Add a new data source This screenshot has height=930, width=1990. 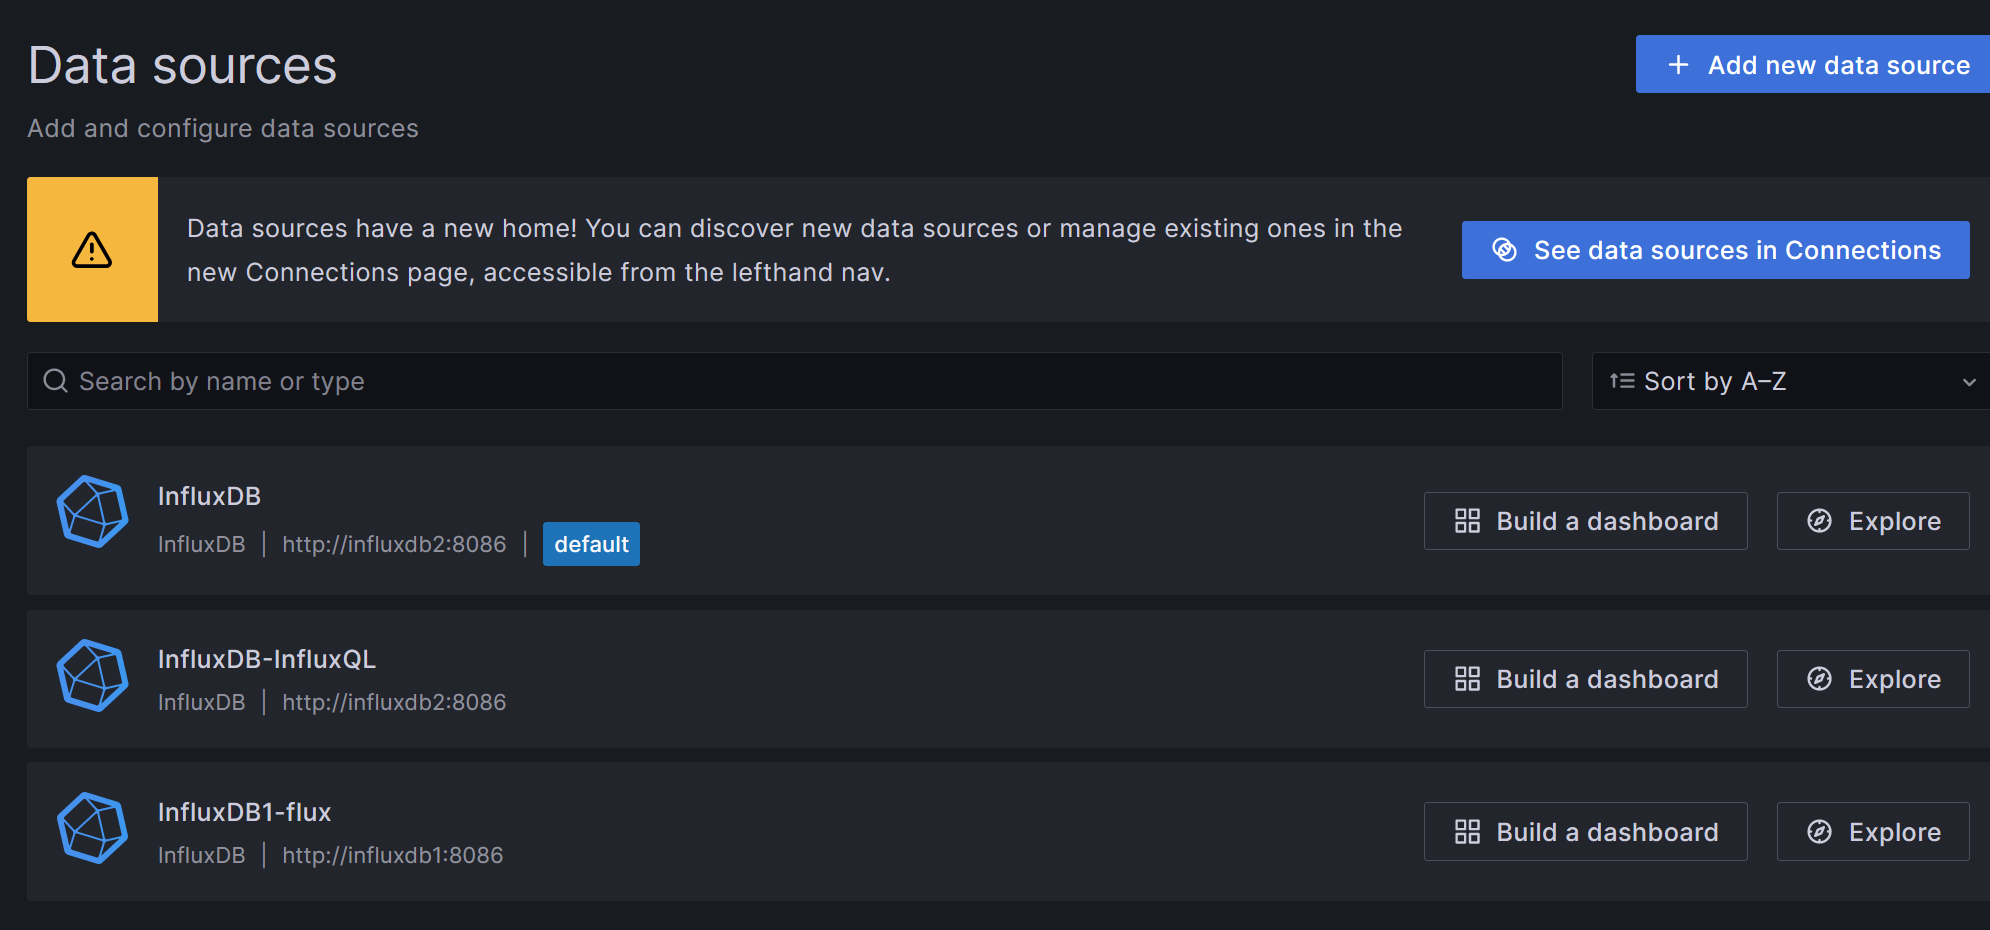point(1813,65)
